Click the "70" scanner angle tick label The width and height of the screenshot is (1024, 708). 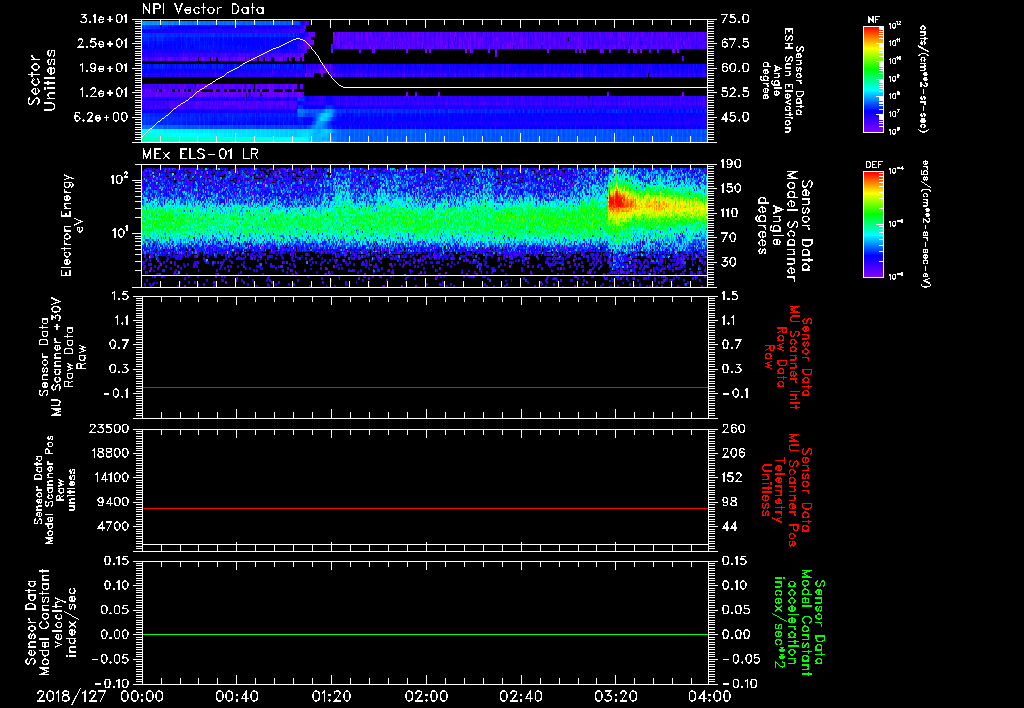[x=727, y=238]
